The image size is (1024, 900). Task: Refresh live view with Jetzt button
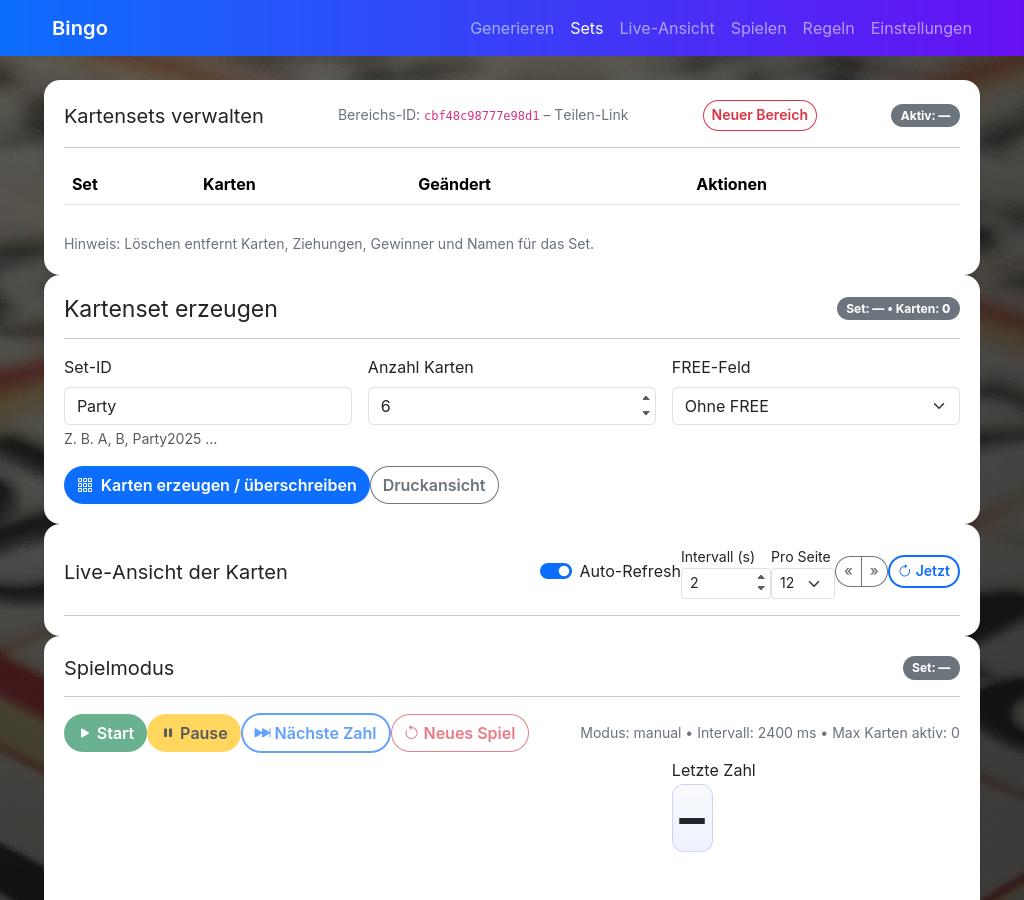(x=923, y=571)
